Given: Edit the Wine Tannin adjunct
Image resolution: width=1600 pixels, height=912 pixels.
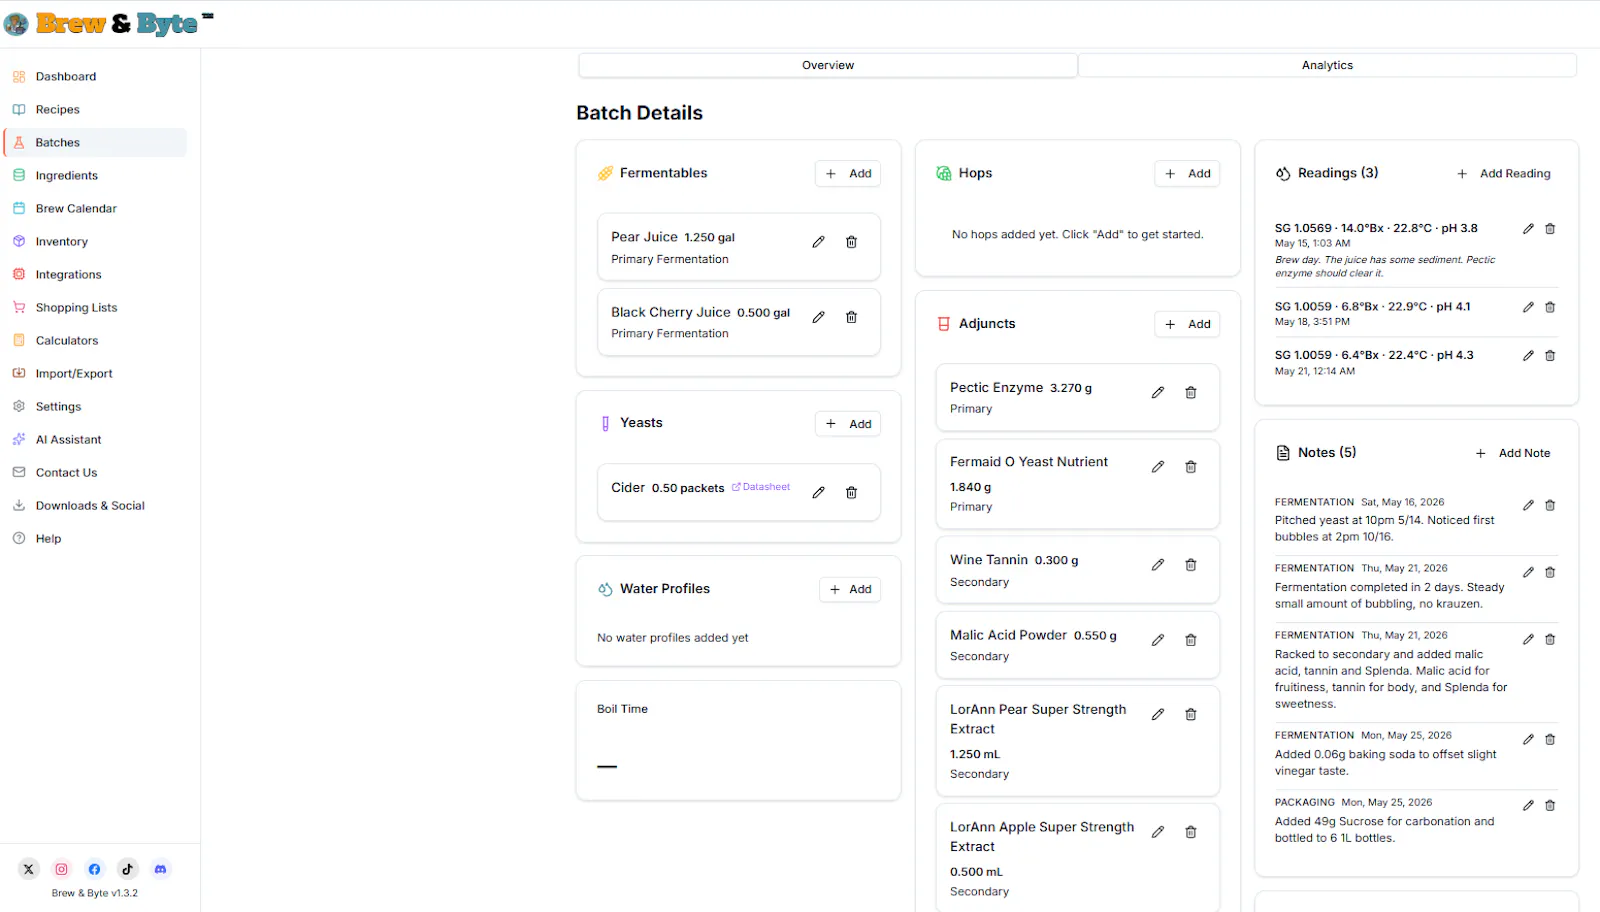Looking at the screenshot, I should coord(1157,565).
